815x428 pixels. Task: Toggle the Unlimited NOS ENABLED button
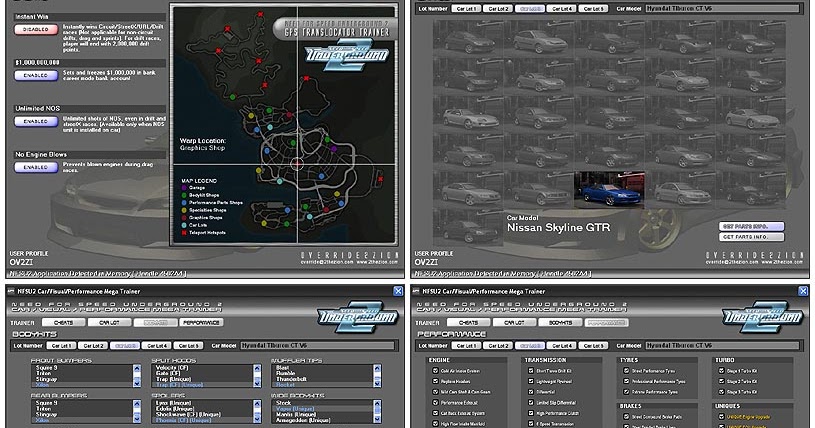coord(36,121)
